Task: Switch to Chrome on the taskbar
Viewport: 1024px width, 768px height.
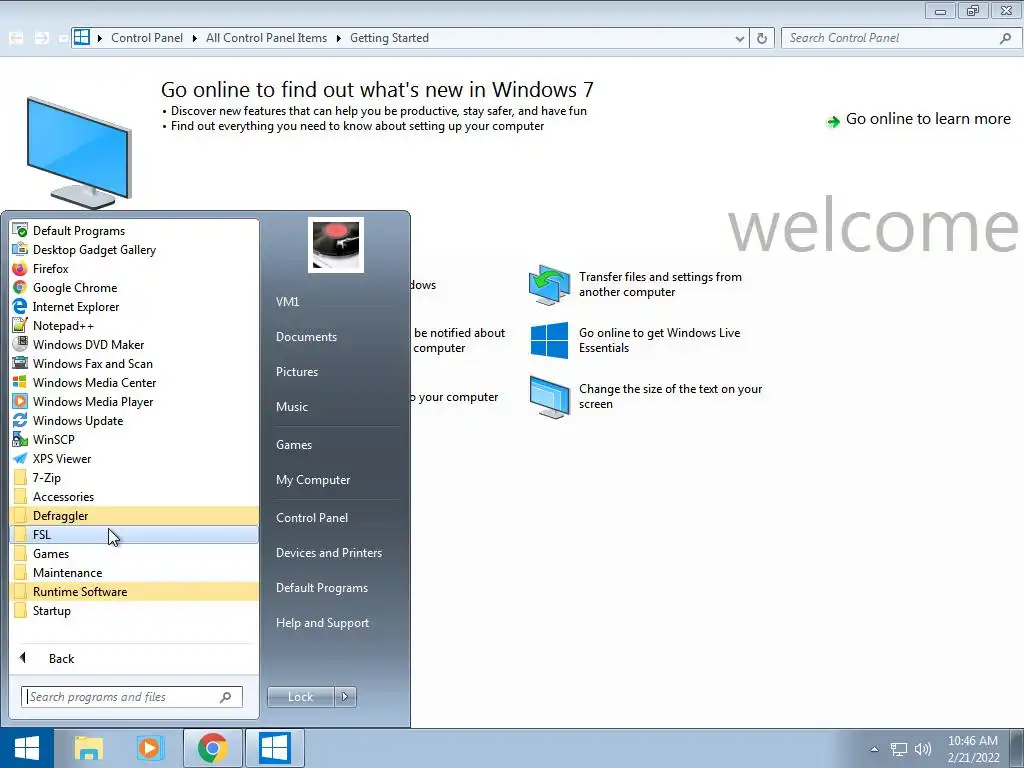Action: 212,748
